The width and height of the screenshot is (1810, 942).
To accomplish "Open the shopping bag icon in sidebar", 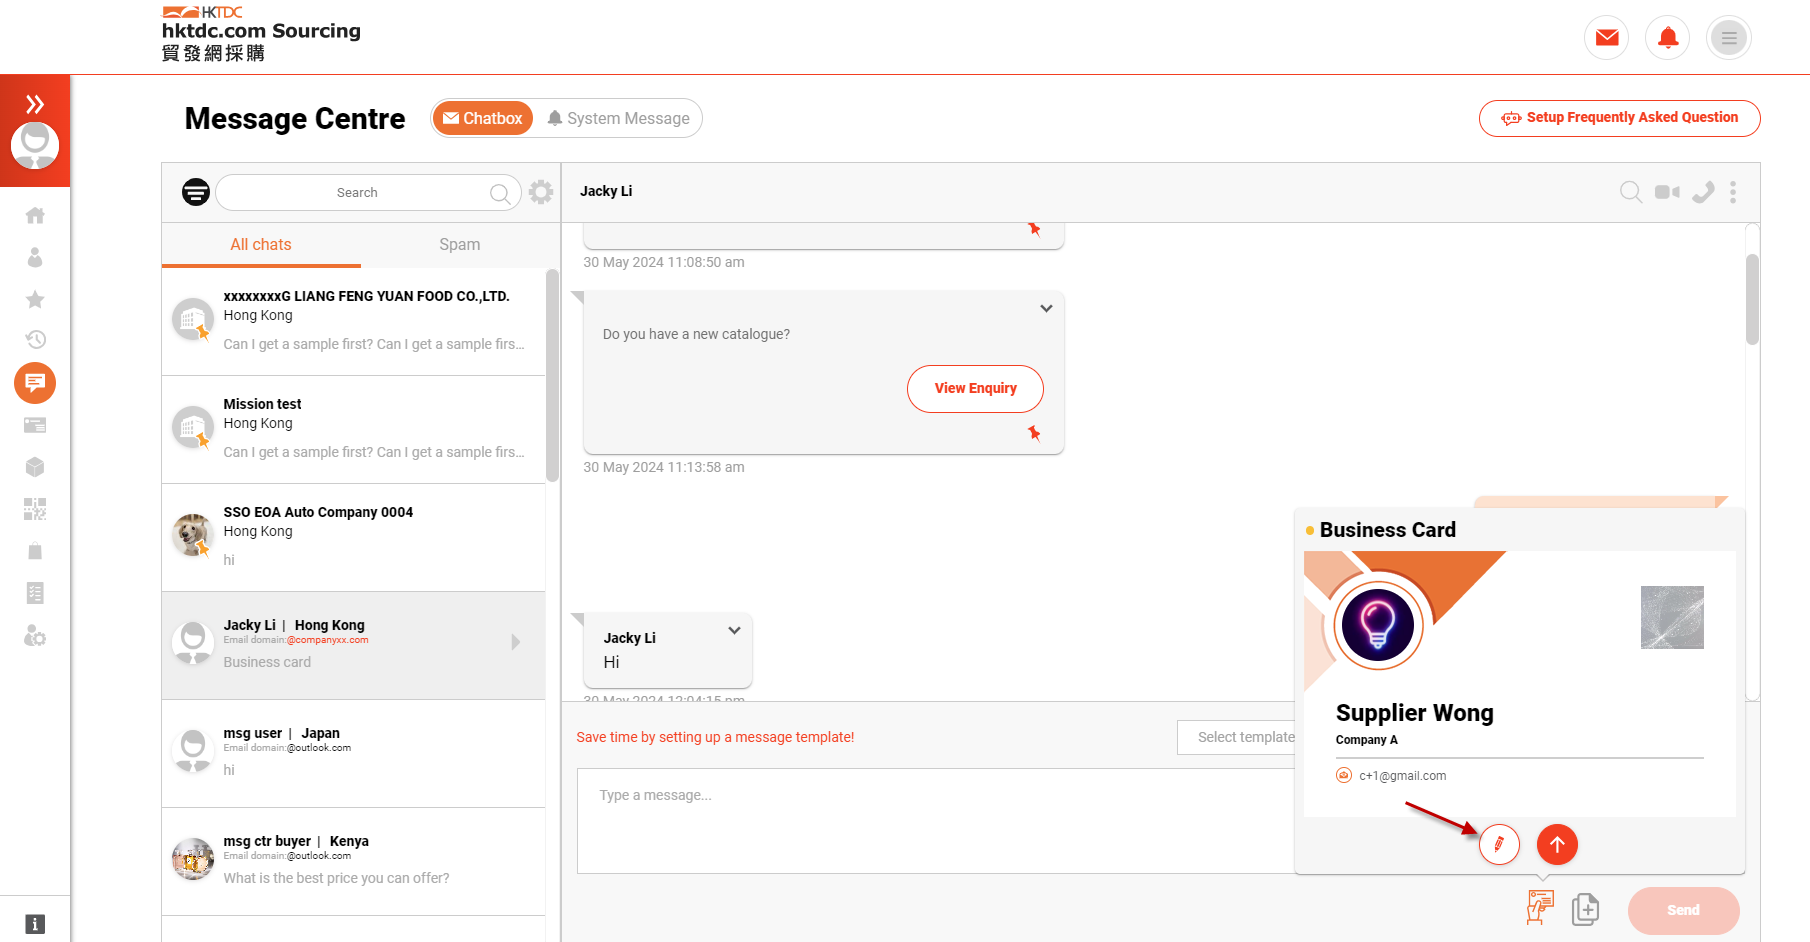I will point(35,551).
